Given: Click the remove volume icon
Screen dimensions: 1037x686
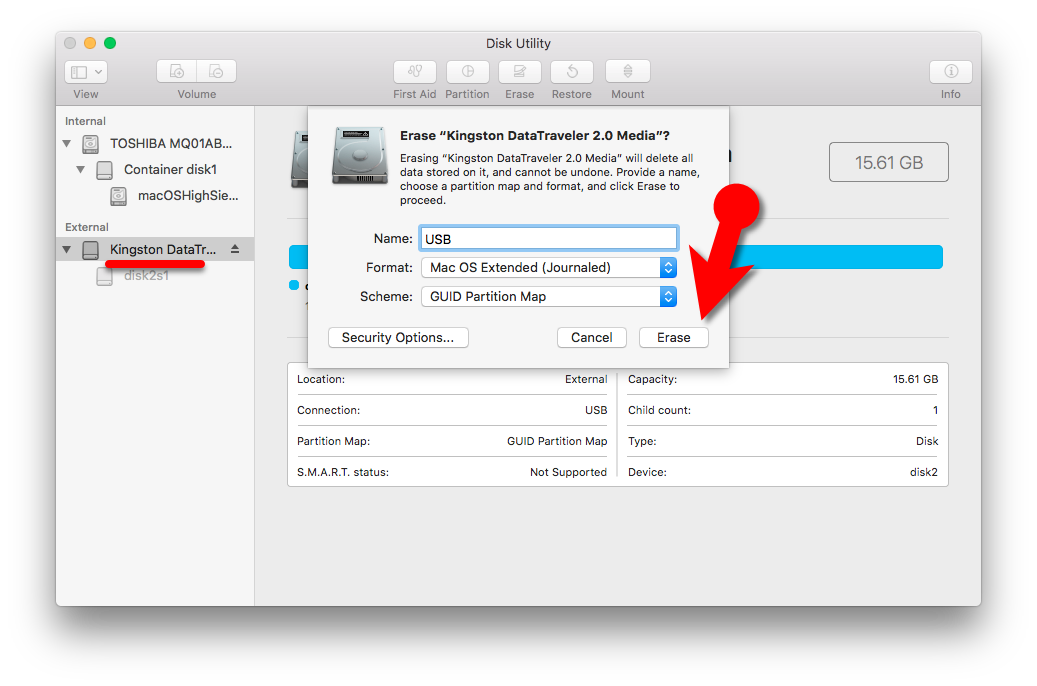Looking at the screenshot, I should (216, 71).
